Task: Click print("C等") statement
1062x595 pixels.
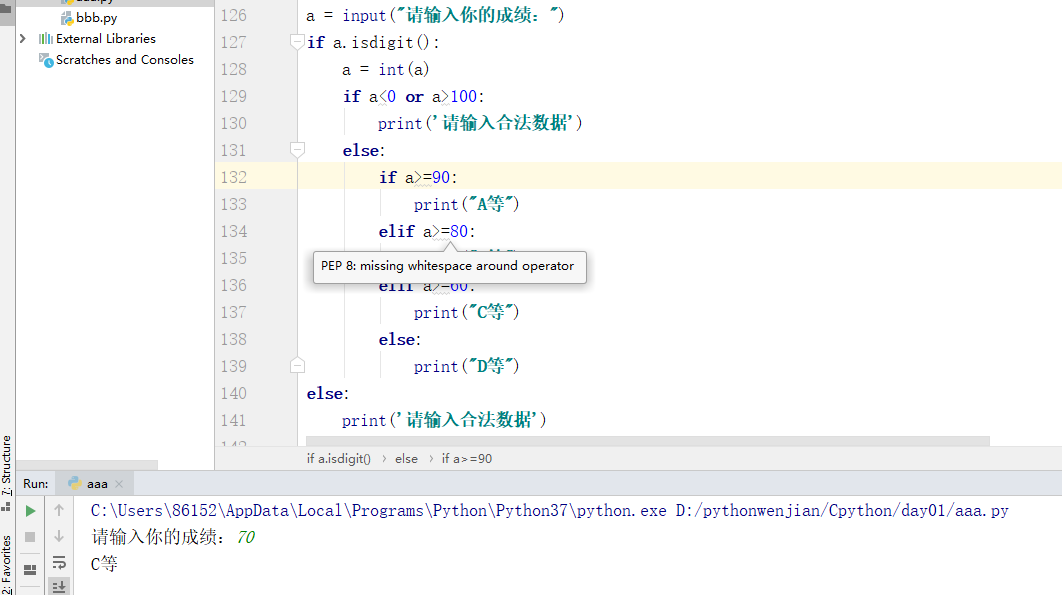Action: [467, 312]
